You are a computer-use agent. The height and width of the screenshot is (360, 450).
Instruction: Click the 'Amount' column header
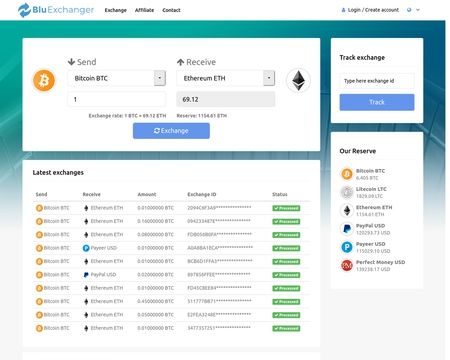[x=147, y=194]
